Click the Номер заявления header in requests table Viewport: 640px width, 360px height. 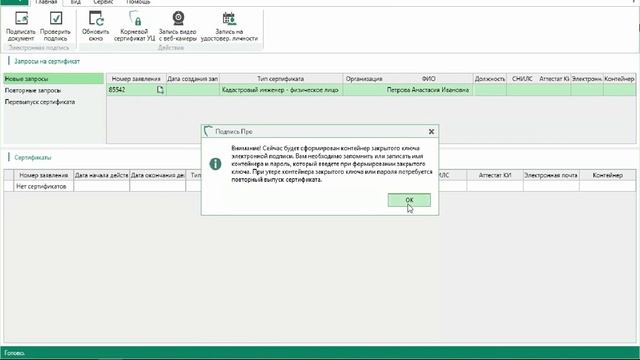(136, 79)
